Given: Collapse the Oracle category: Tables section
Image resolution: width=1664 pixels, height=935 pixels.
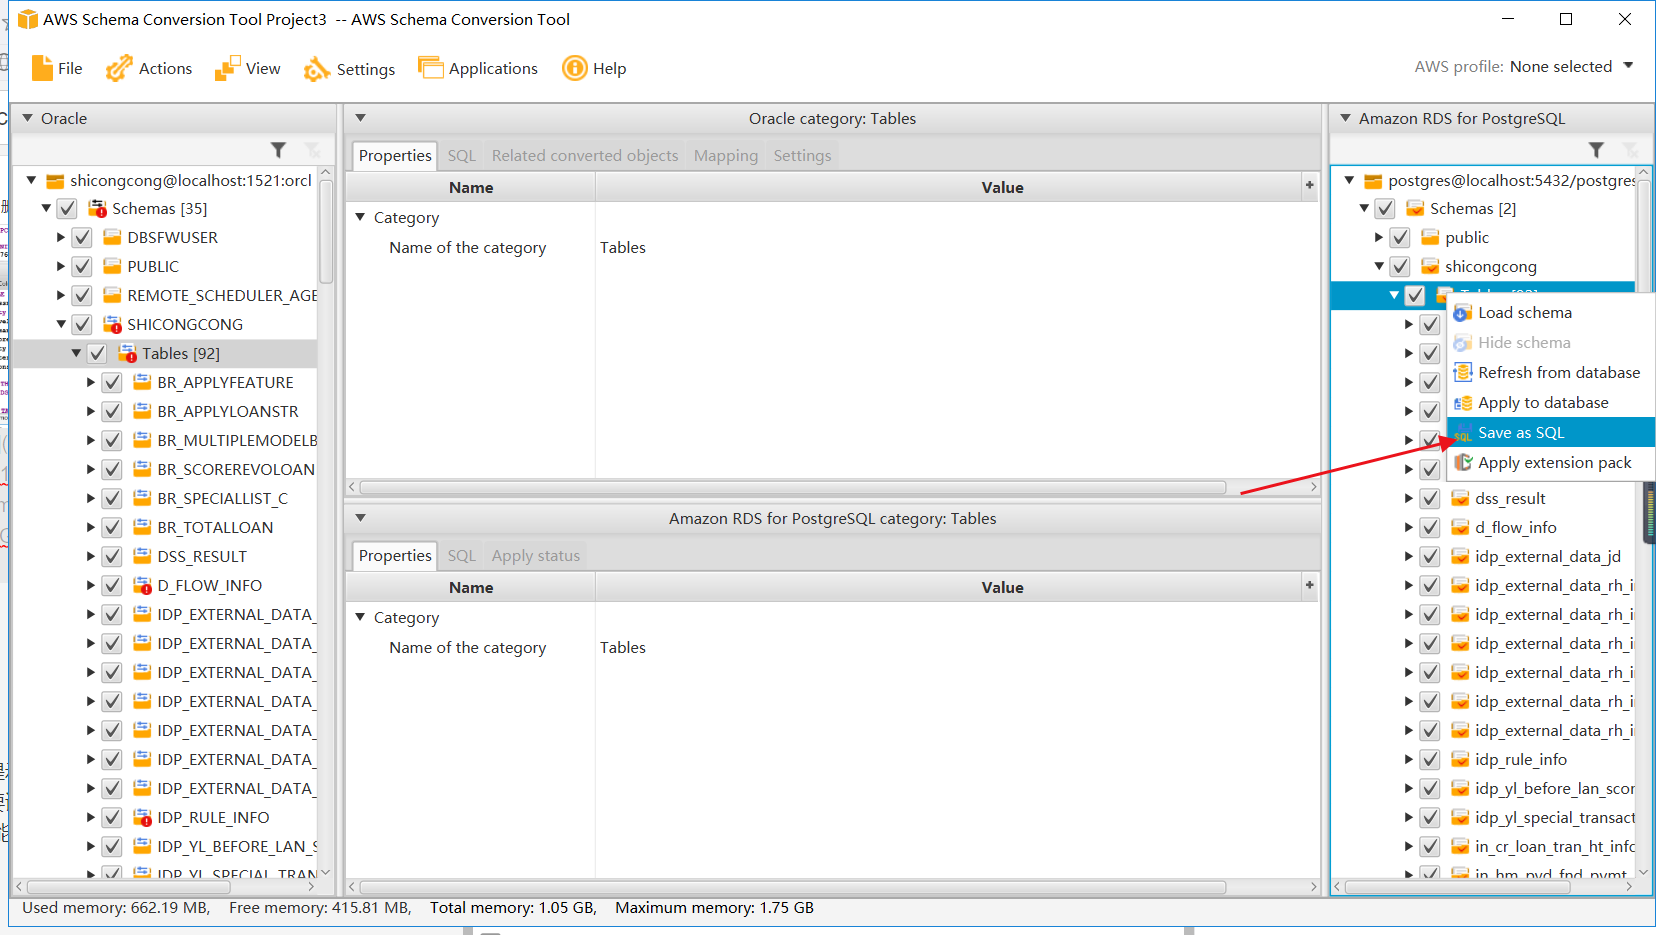Looking at the screenshot, I should tap(361, 118).
